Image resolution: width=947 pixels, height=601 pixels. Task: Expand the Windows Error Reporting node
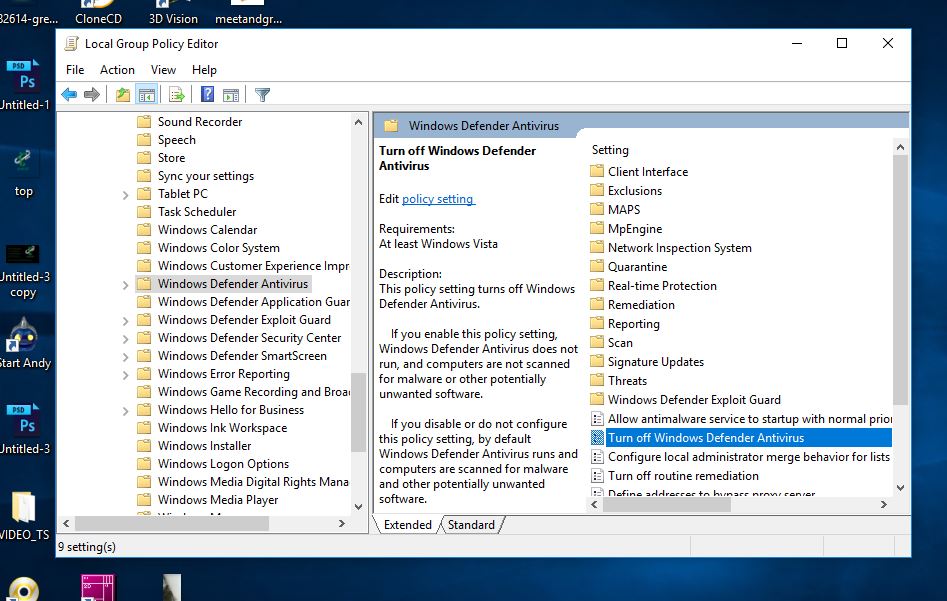pyautogui.click(x=125, y=375)
